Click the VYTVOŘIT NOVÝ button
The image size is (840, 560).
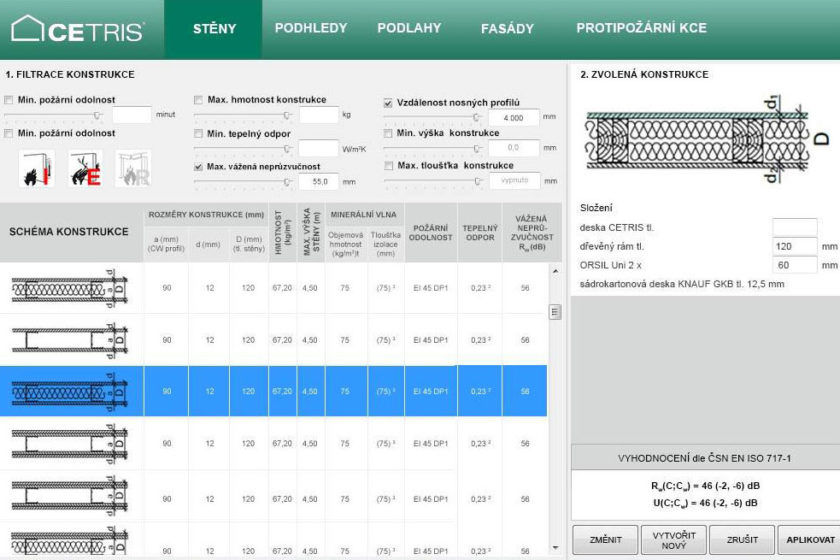pyautogui.click(x=674, y=539)
